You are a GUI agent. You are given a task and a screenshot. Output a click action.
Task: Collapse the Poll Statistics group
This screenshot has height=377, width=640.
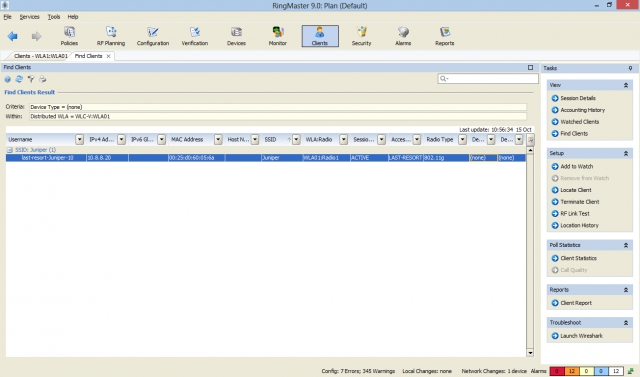click(x=625, y=245)
